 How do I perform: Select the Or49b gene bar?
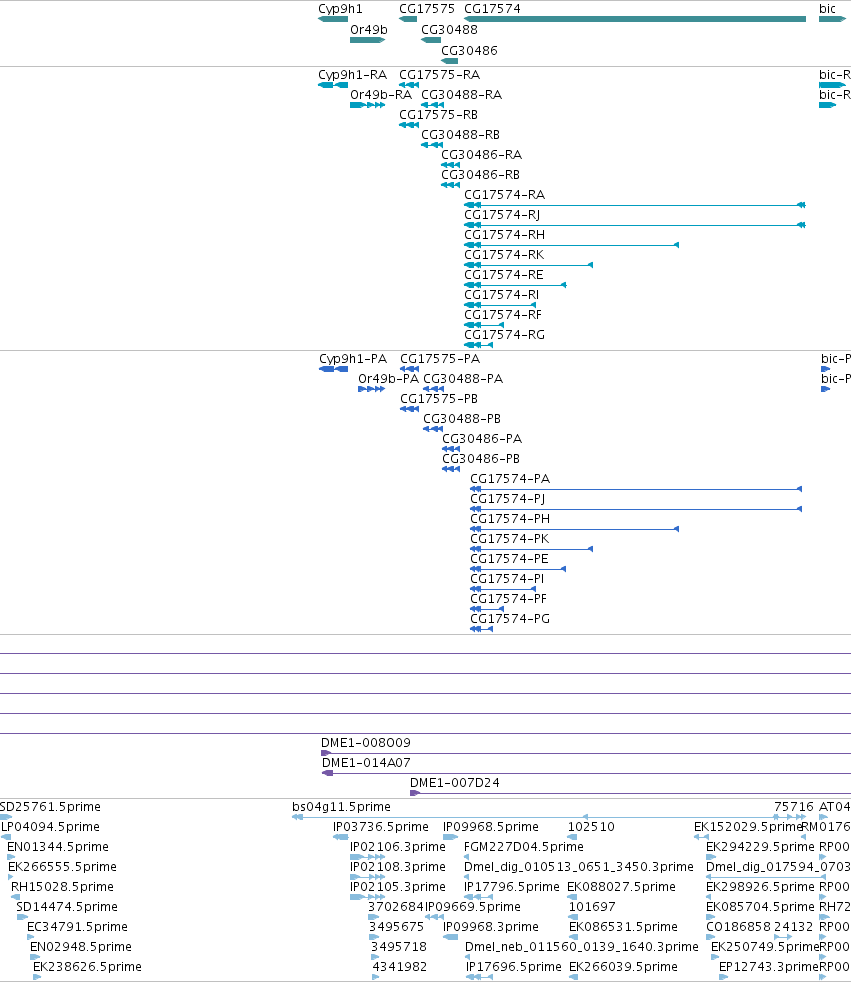368,40
